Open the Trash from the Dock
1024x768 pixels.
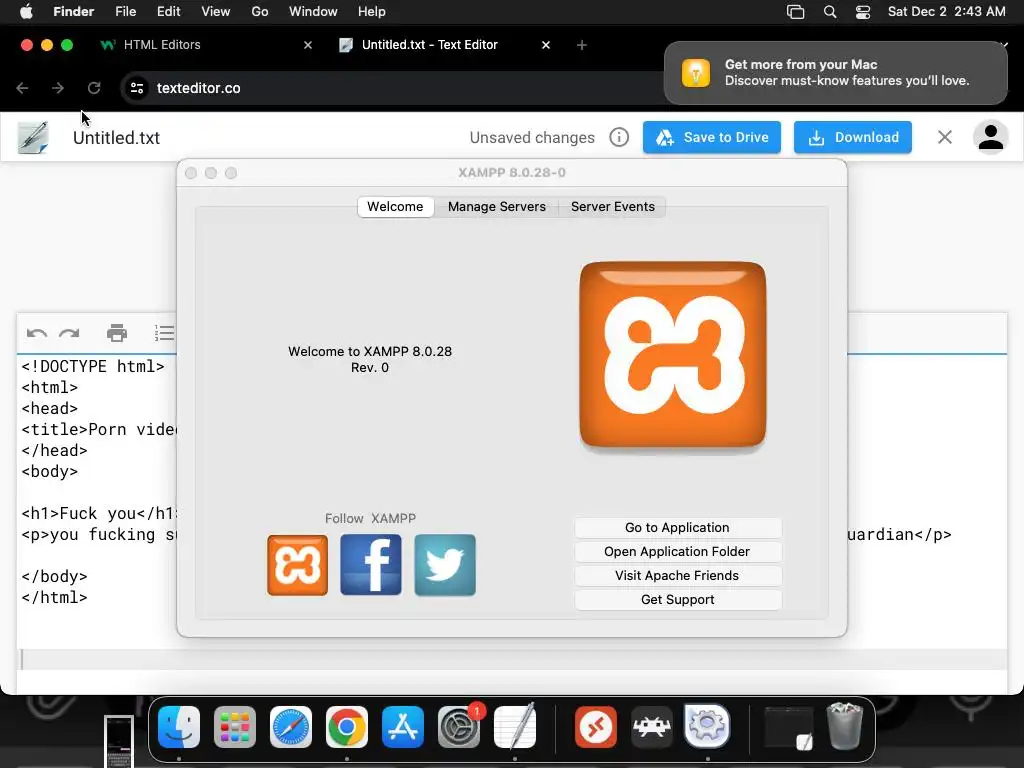(x=845, y=726)
